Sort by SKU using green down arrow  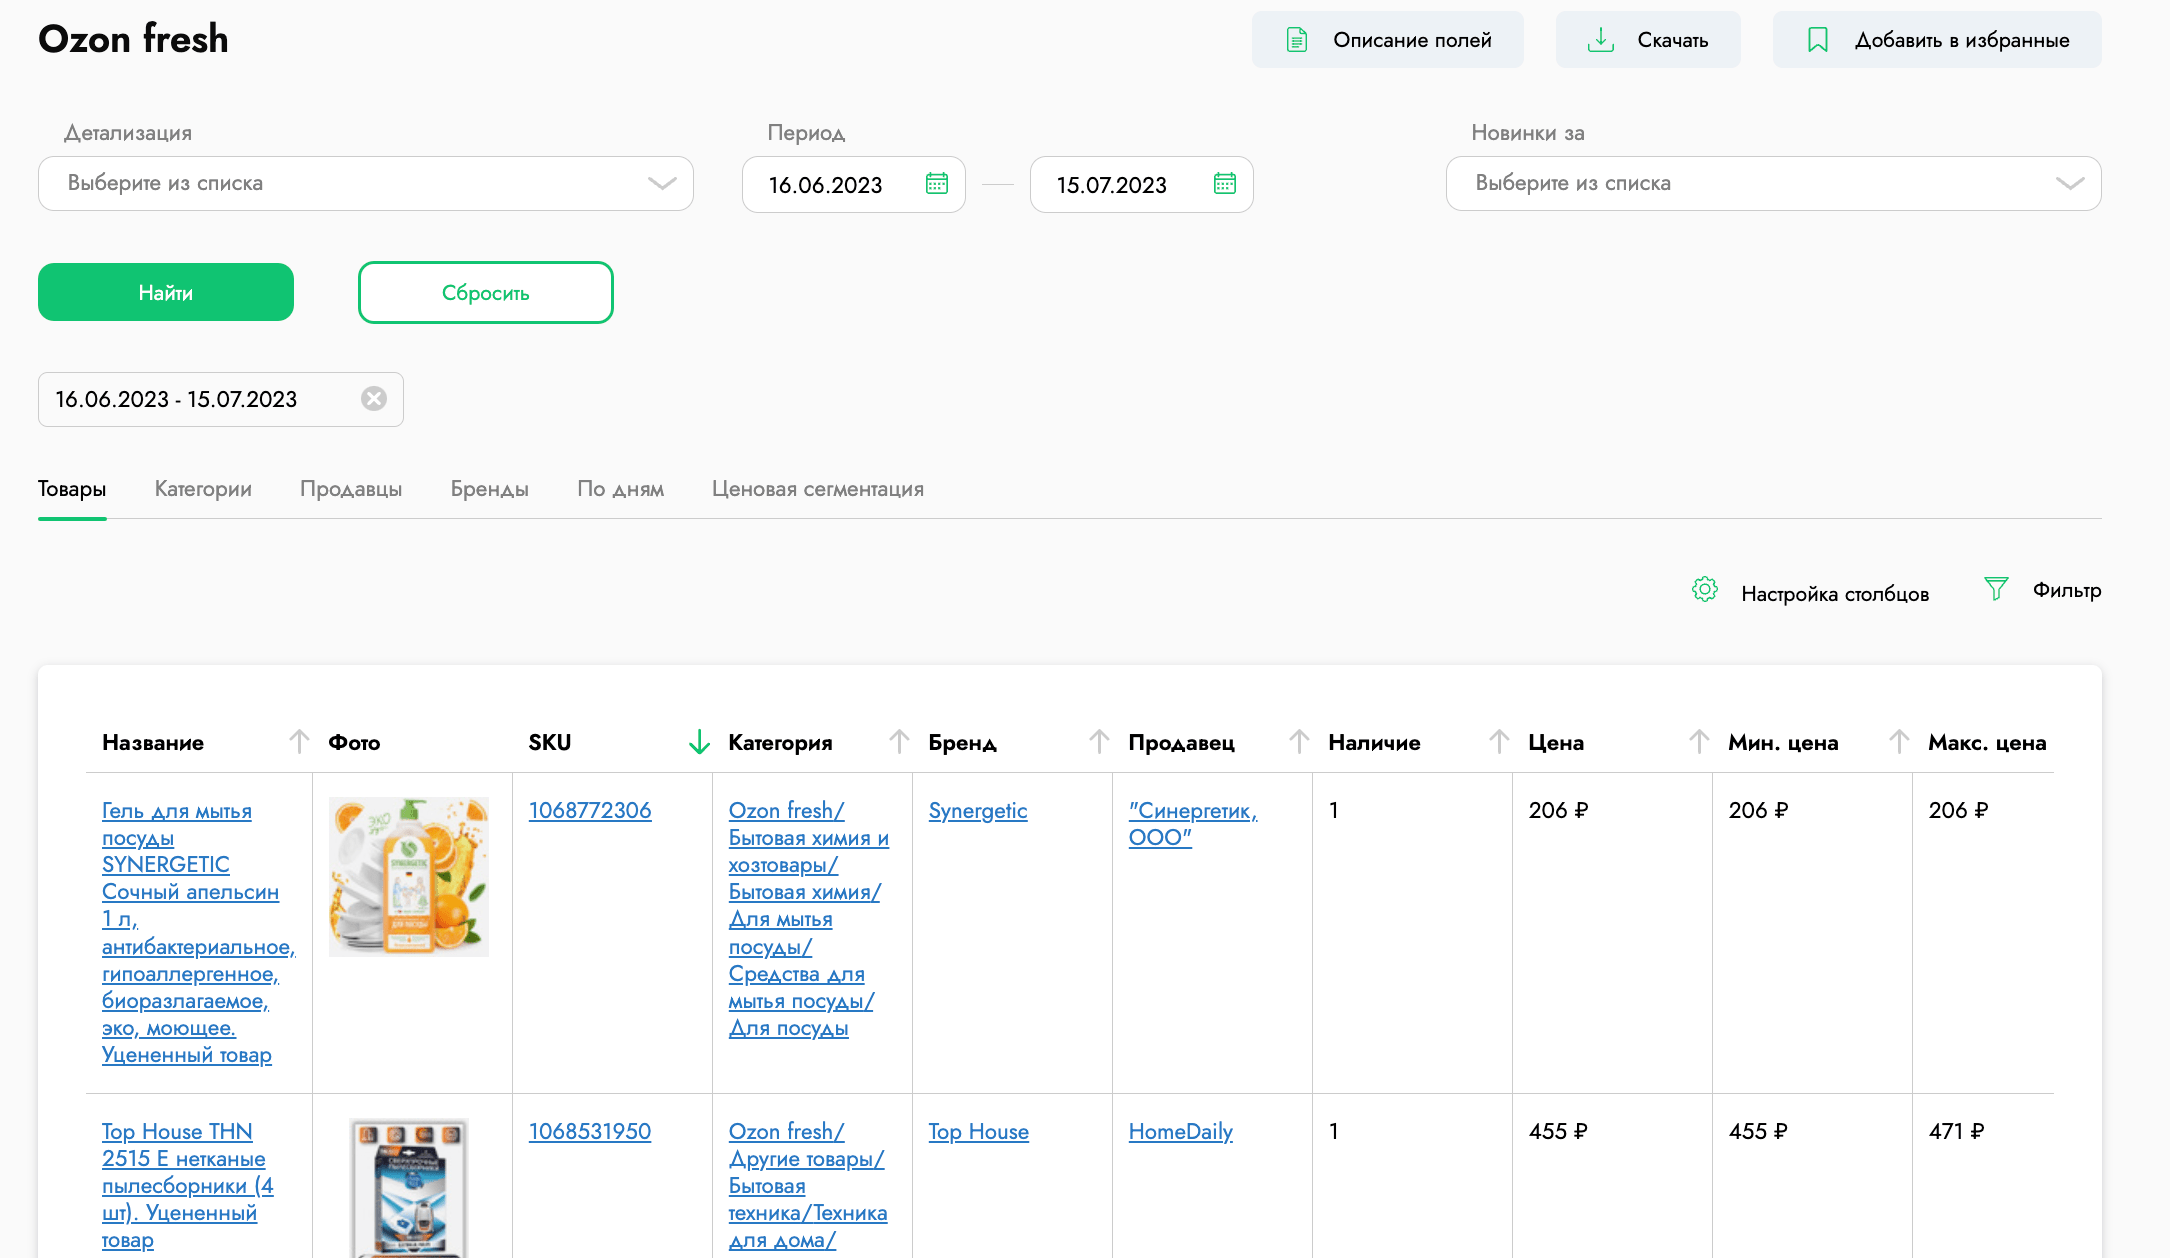[699, 741]
